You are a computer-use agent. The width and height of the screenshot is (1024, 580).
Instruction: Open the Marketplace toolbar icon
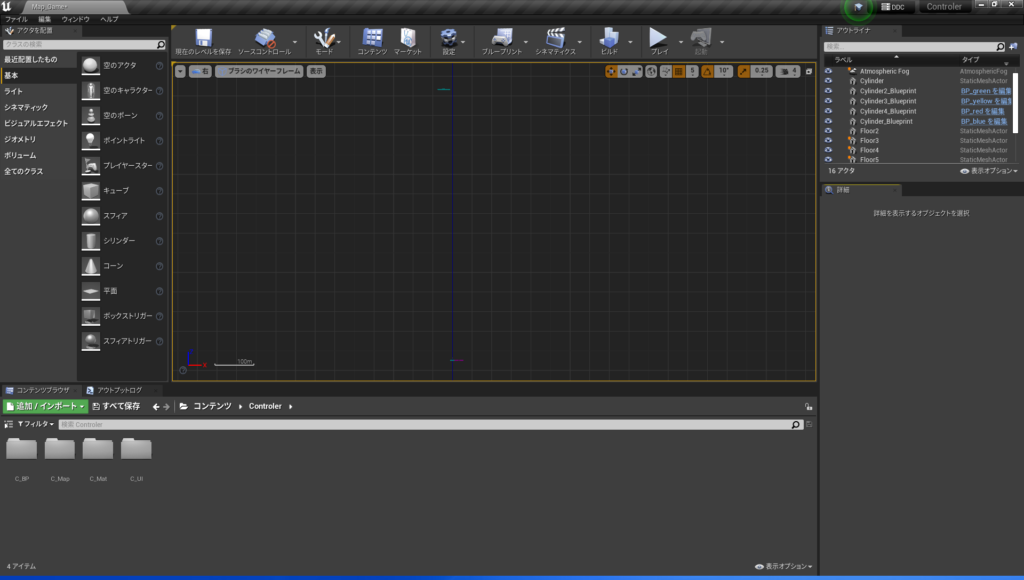pos(407,38)
